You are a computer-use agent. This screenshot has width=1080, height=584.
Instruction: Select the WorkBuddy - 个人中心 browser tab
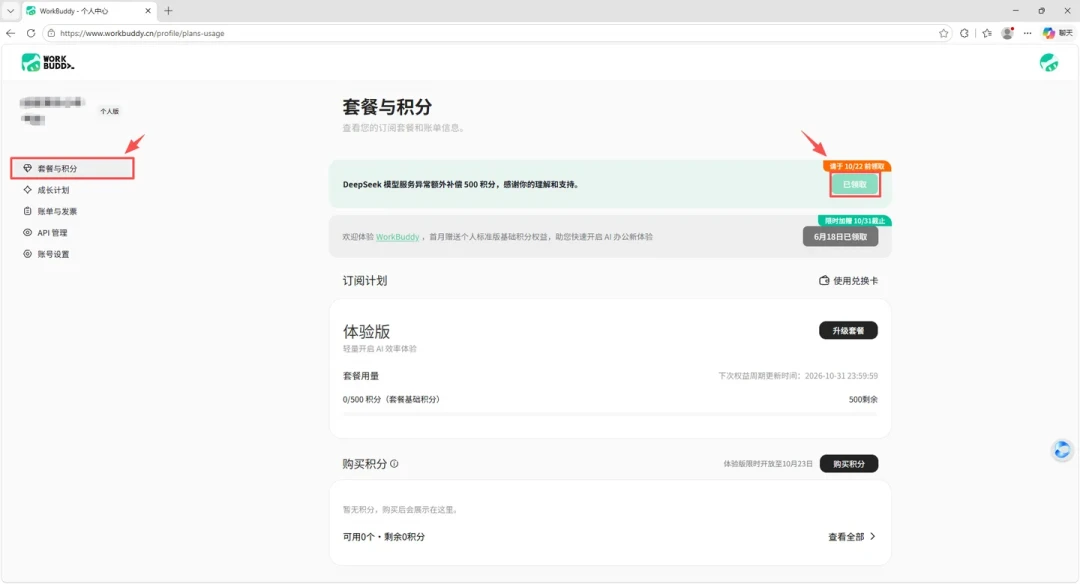point(89,11)
